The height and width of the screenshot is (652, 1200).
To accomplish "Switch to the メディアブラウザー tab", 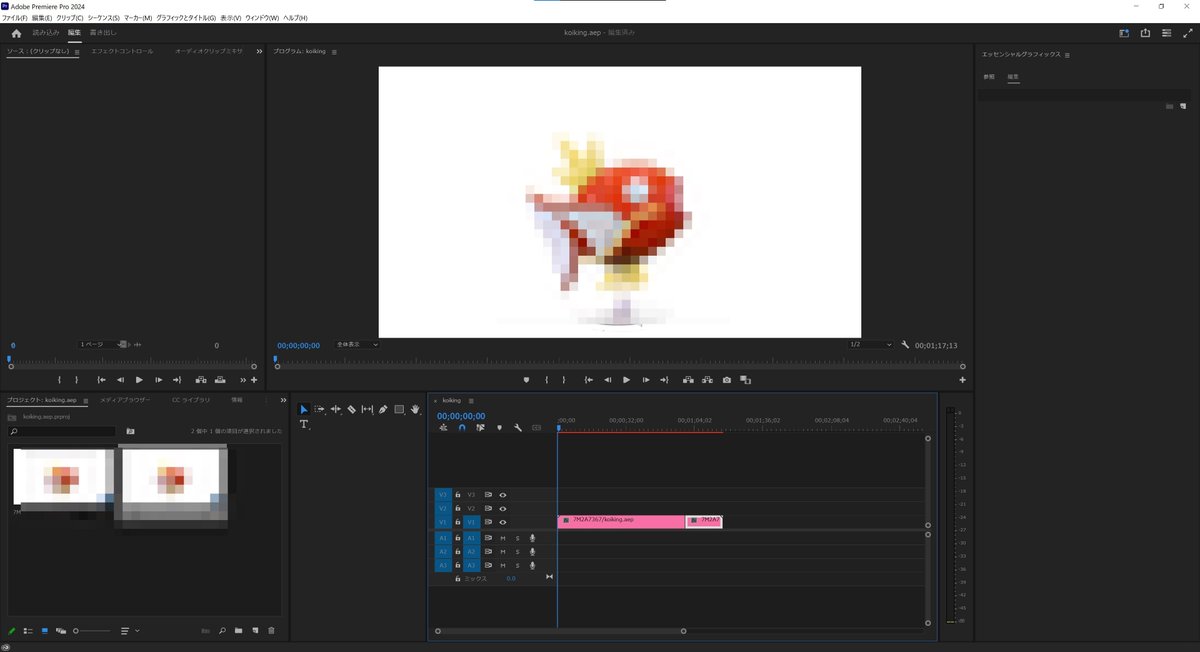I will [x=125, y=400].
